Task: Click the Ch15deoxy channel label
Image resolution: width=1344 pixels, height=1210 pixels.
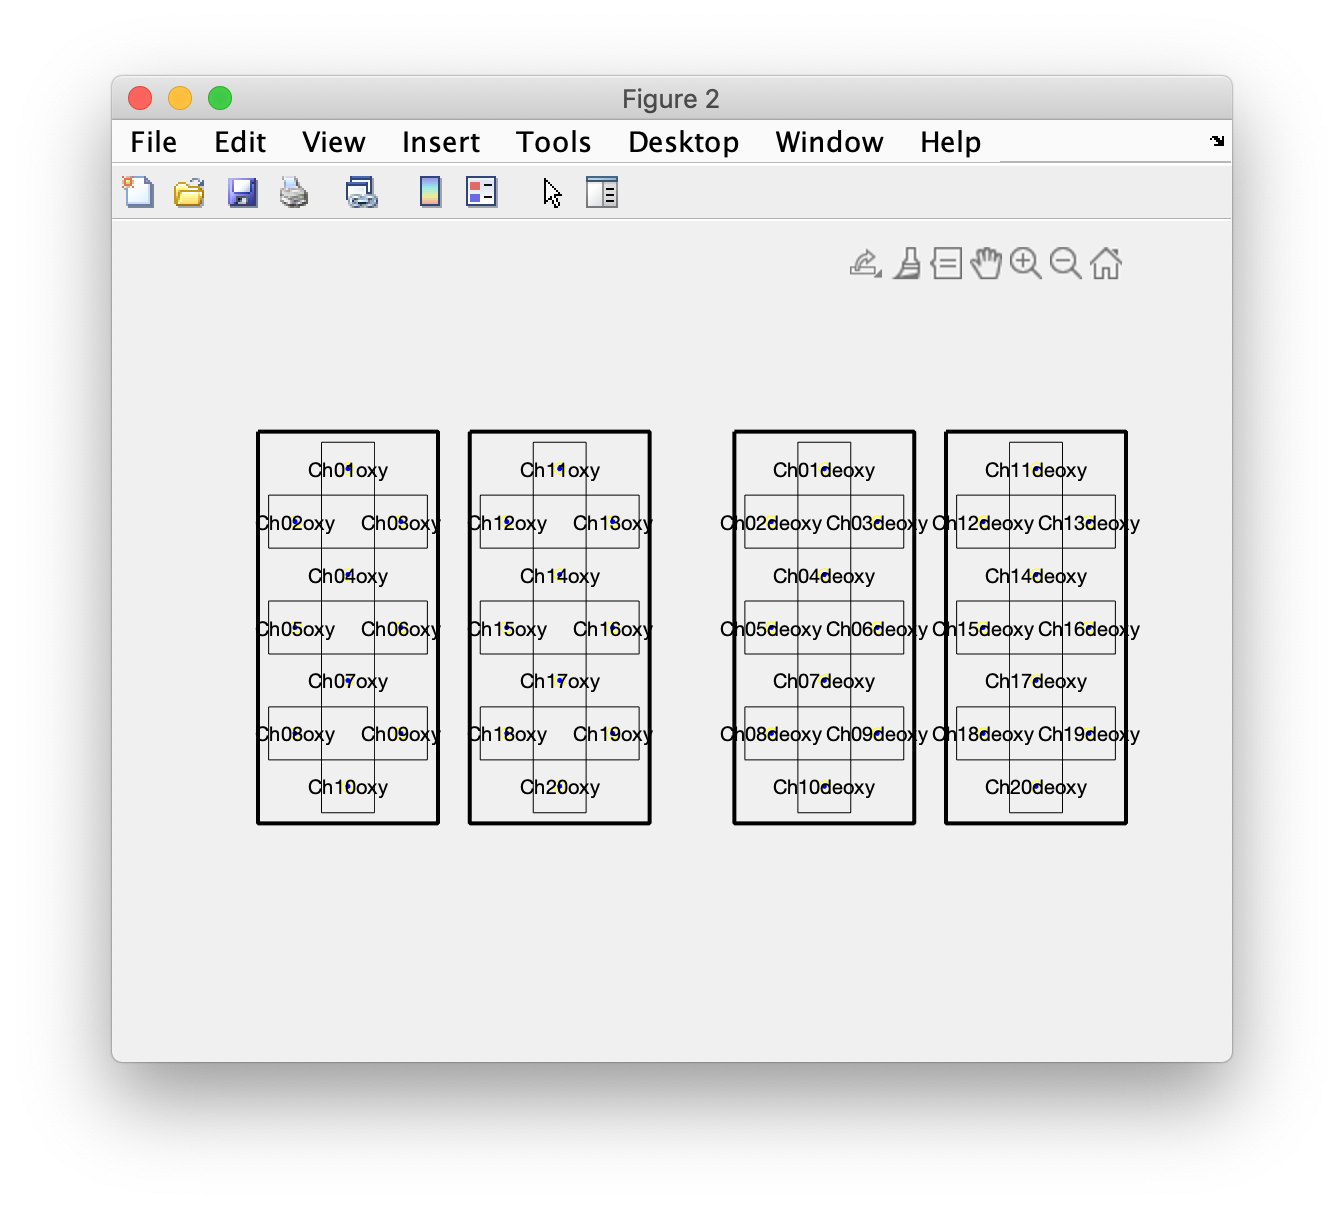Action: coord(983,629)
